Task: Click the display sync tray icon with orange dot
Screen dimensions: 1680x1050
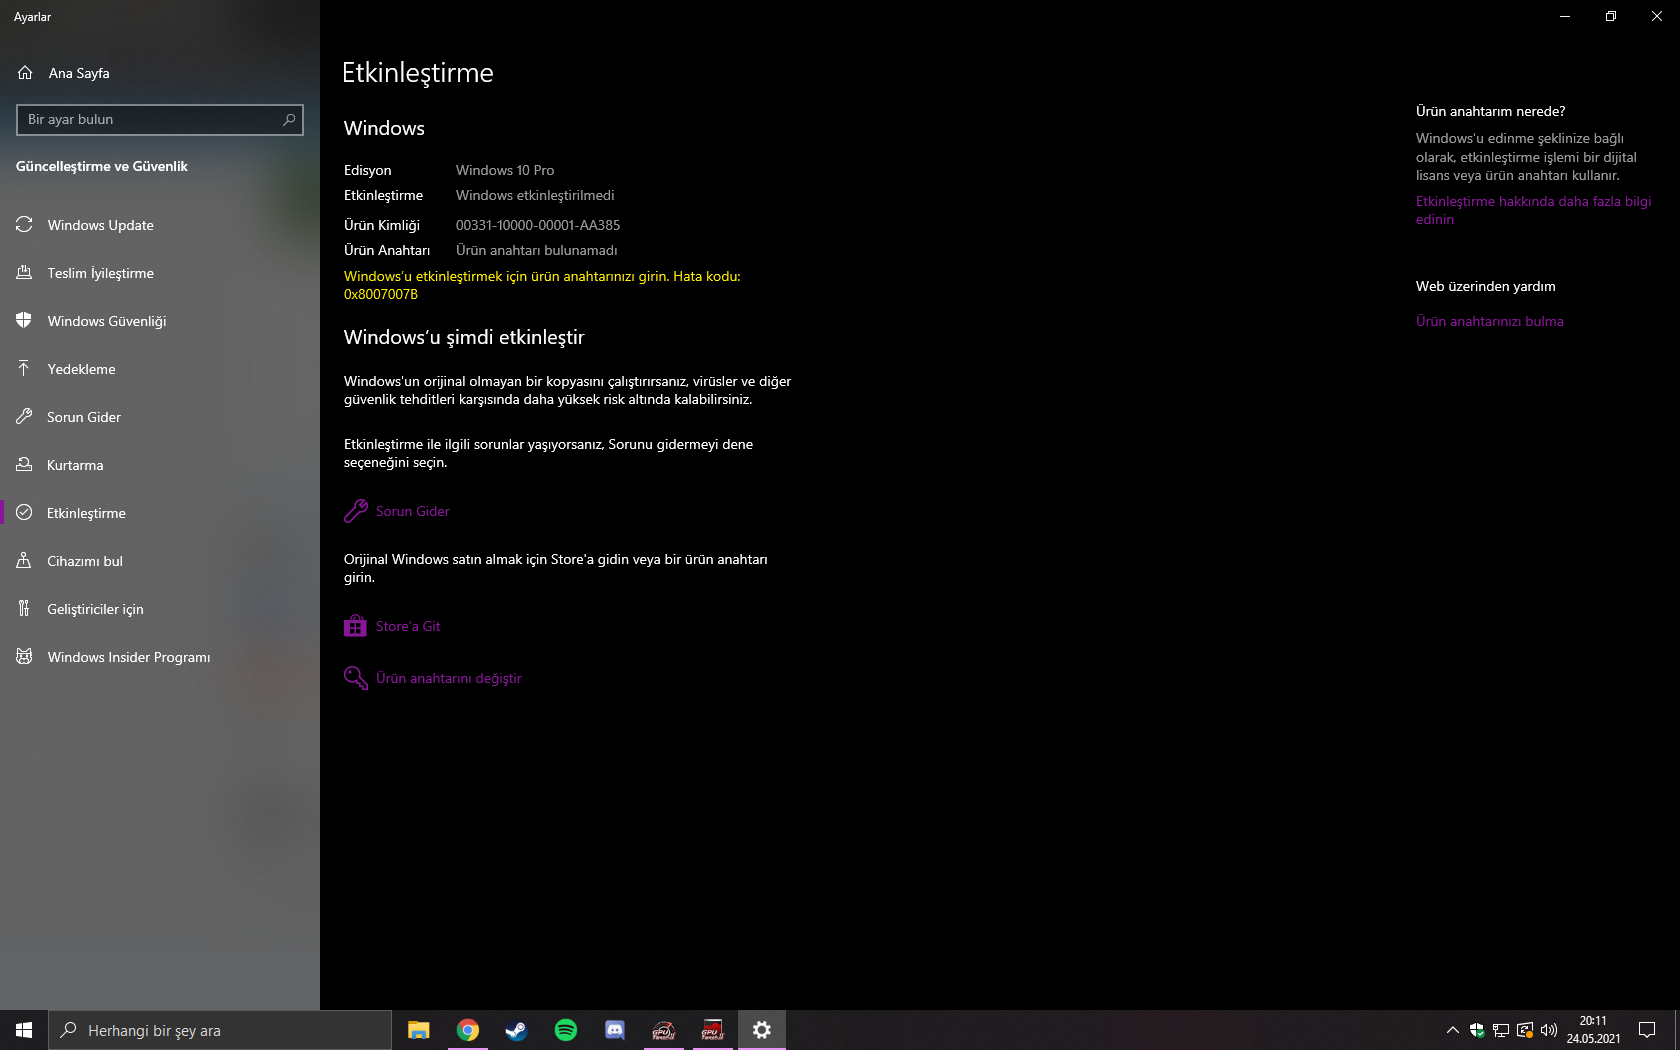Action: [1525, 1030]
